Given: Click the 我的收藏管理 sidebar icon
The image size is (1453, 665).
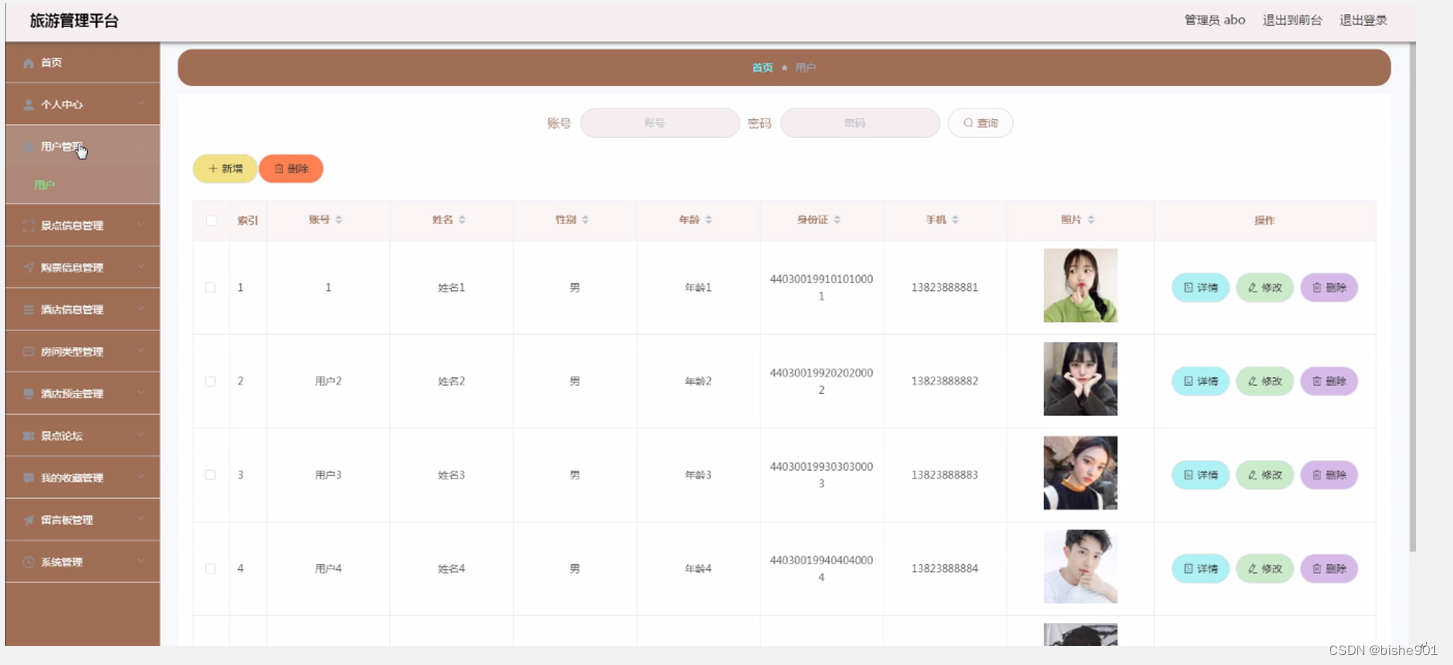Looking at the screenshot, I should point(29,478).
